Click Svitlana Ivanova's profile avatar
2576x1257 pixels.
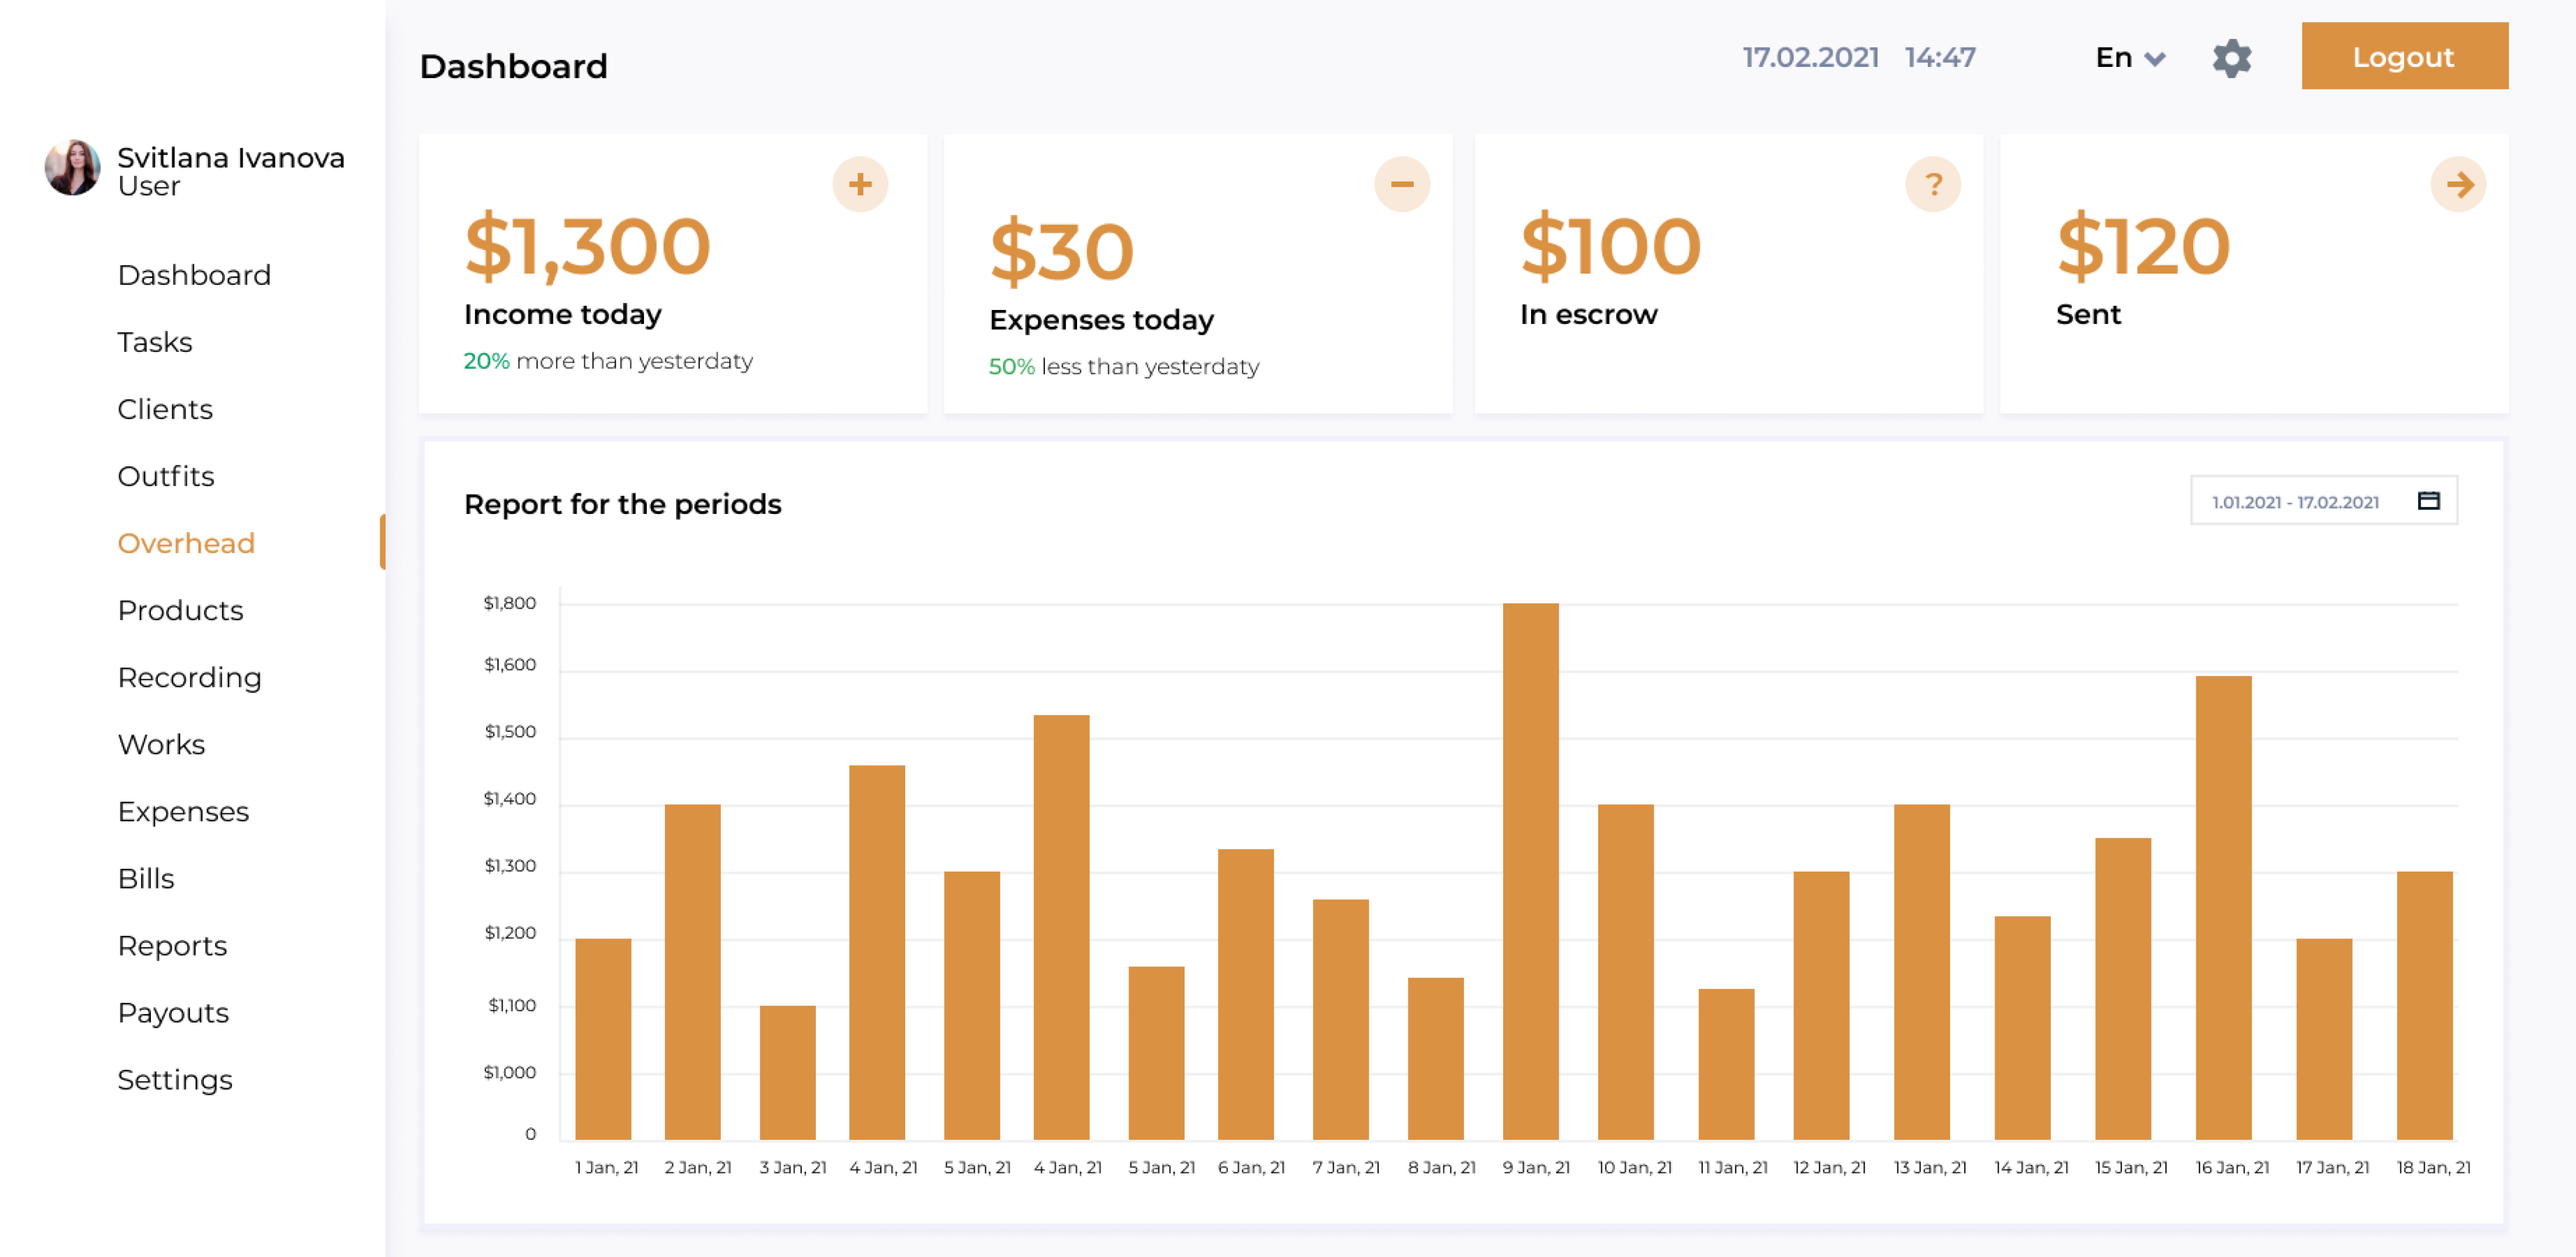(73, 168)
